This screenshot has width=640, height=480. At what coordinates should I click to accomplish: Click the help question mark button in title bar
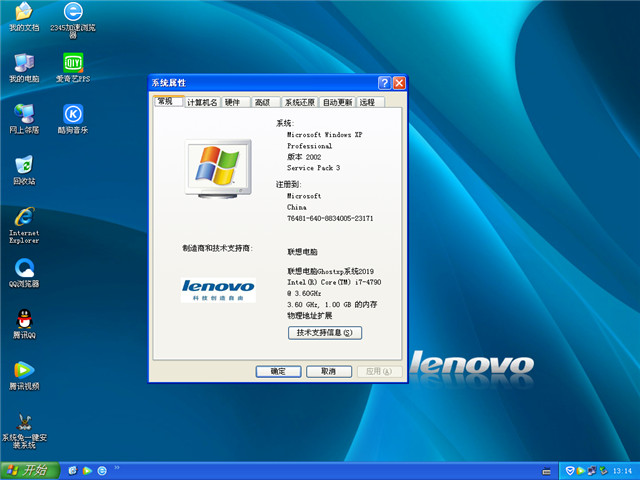click(384, 83)
